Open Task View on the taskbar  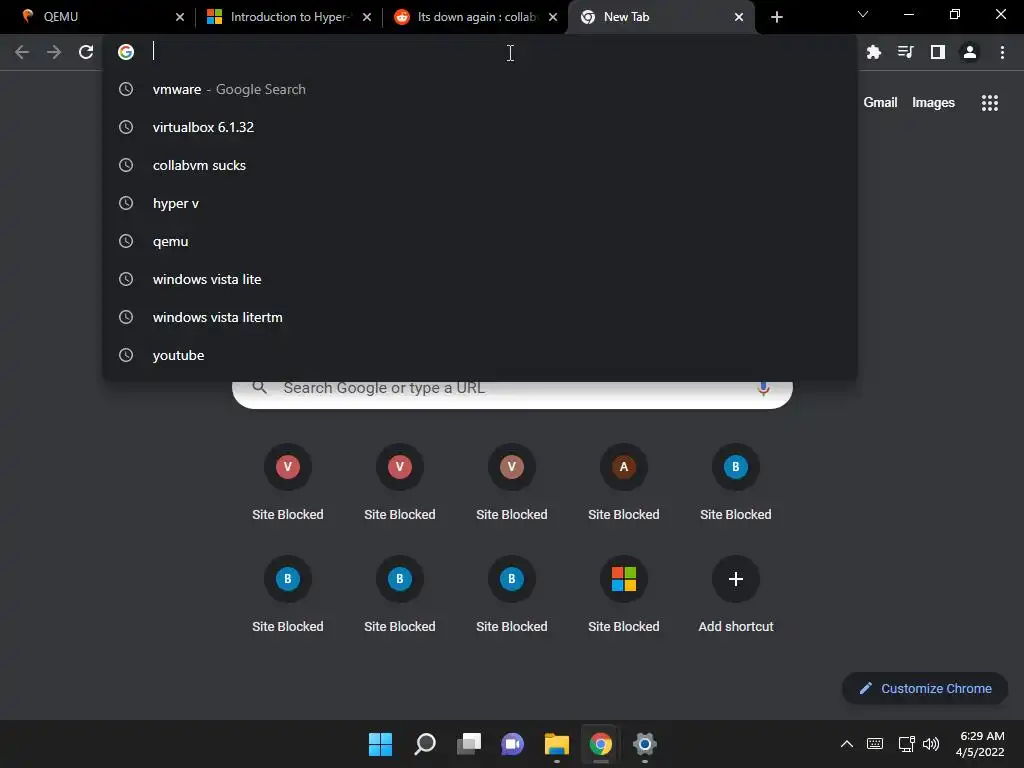tap(469, 744)
